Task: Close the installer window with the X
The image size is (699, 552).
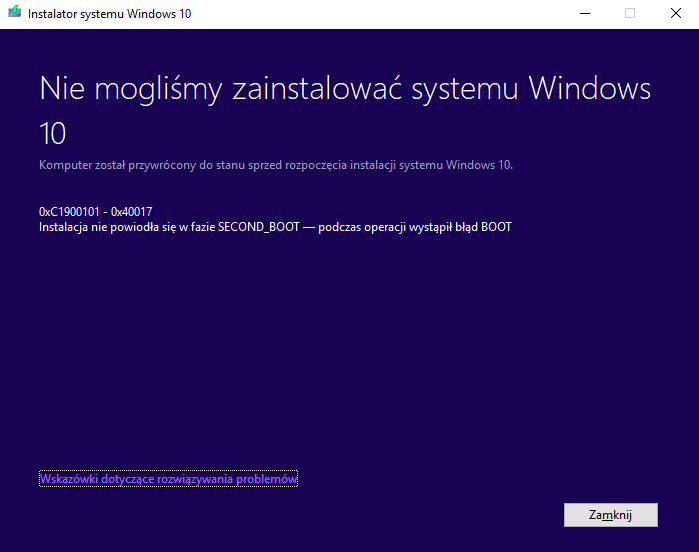Action: click(x=676, y=13)
